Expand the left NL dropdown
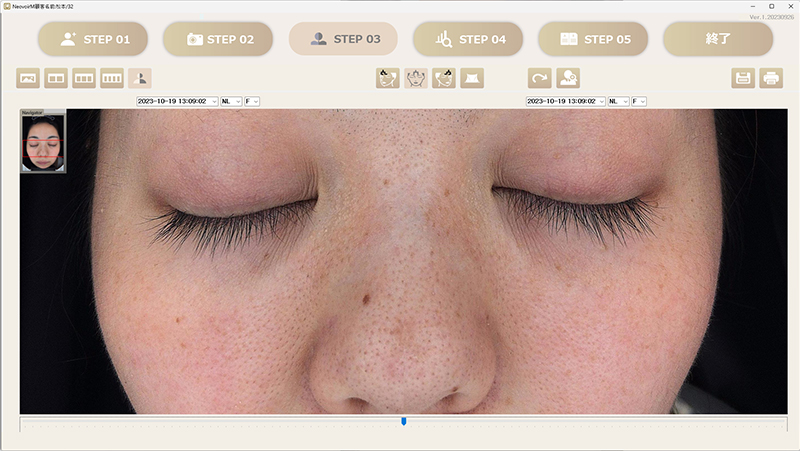800x451 pixels. coord(238,101)
